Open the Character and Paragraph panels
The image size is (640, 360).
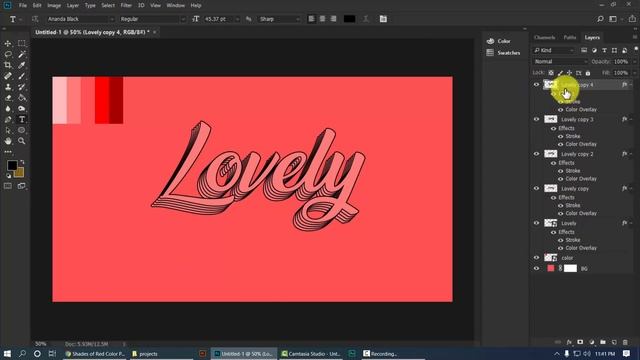[383, 19]
